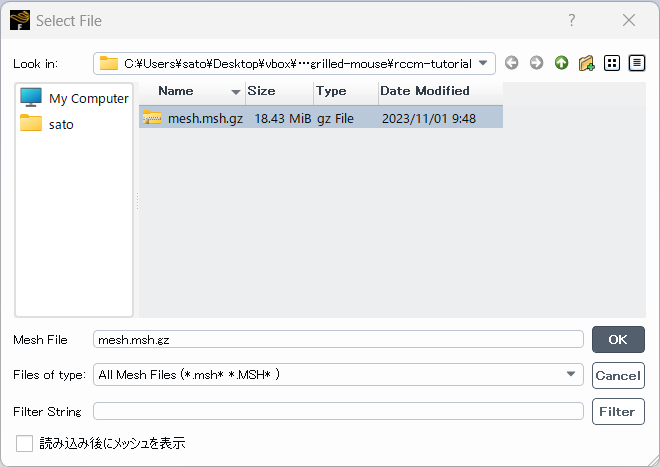The height and width of the screenshot is (467, 660).
Task: Click the Filter String input field
Action: pos(338,411)
